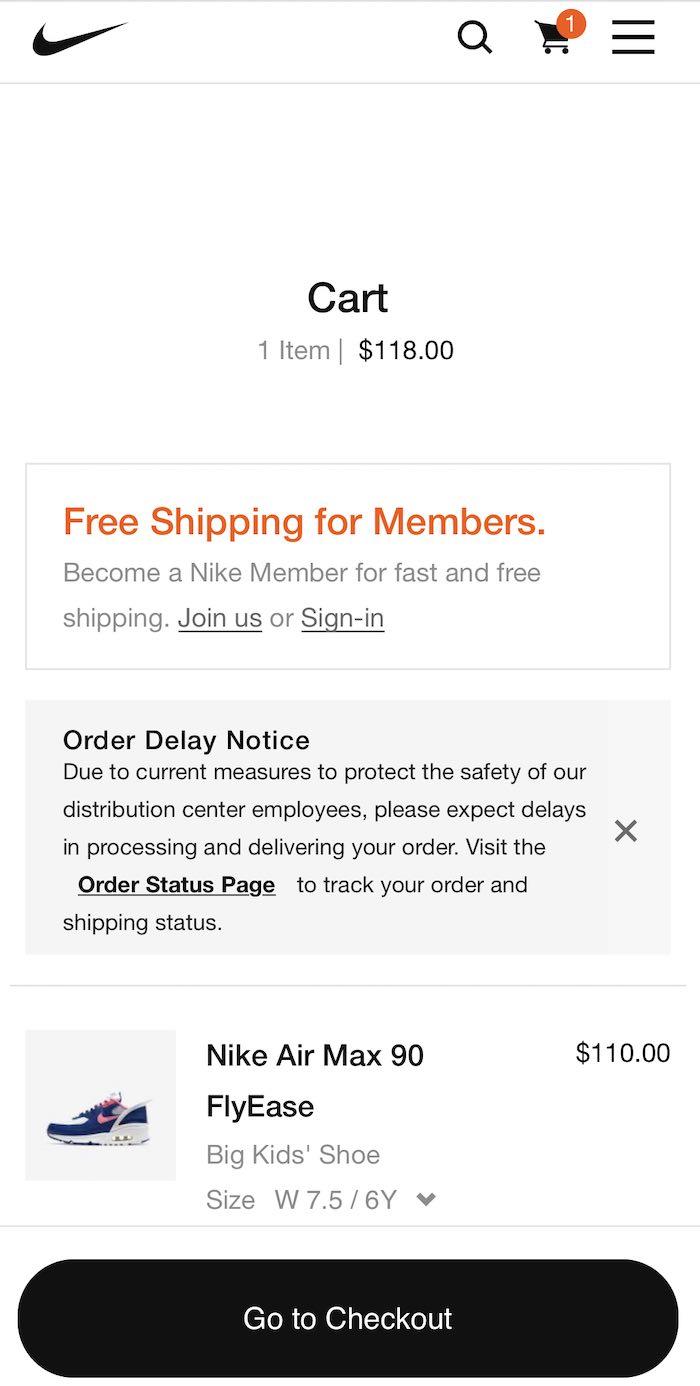The image size is (700, 1386).
Task: Open search with the magnifier icon
Action: click(x=474, y=38)
